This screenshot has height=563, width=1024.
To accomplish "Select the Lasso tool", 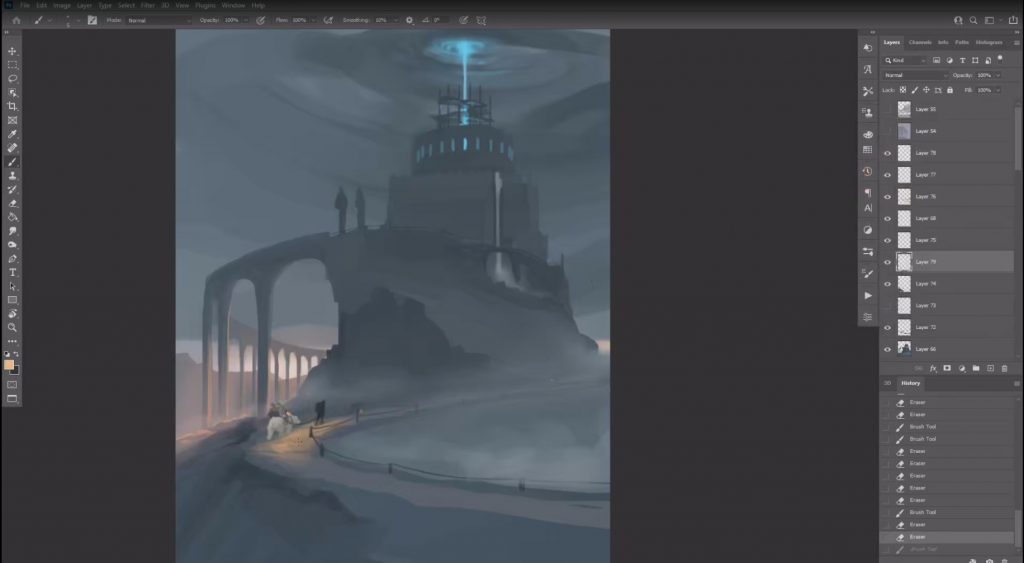I will click(x=12, y=78).
